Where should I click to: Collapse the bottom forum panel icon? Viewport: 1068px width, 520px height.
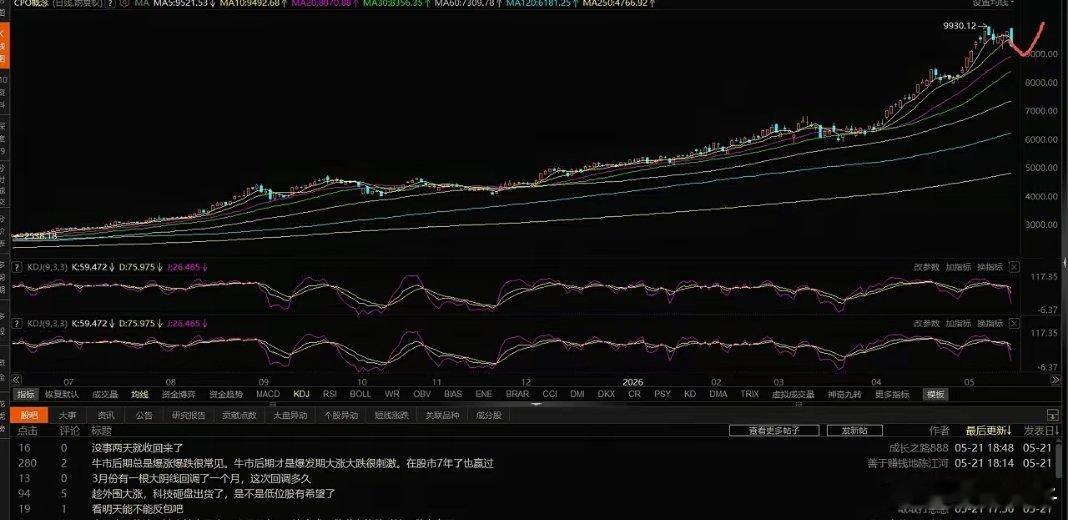pos(1054,414)
